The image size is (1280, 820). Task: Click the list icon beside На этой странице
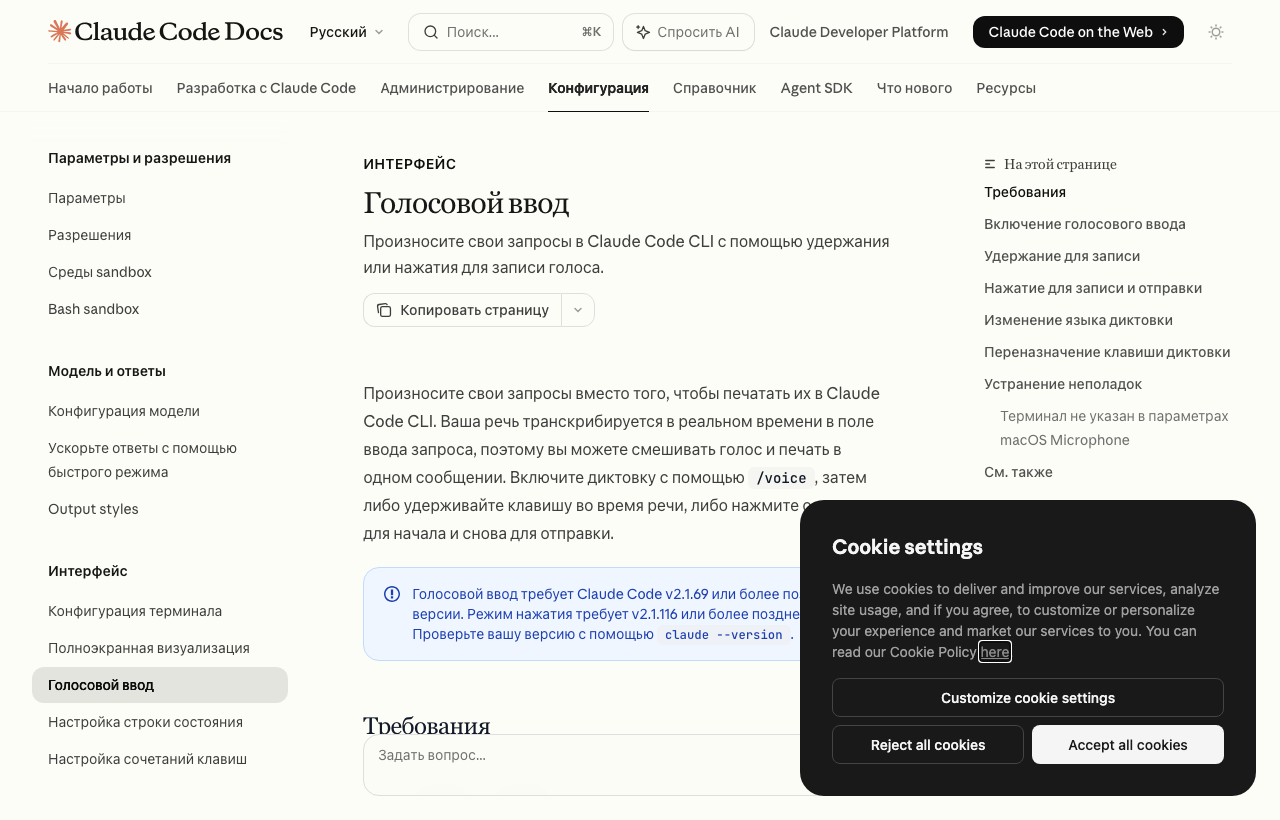pos(990,164)
